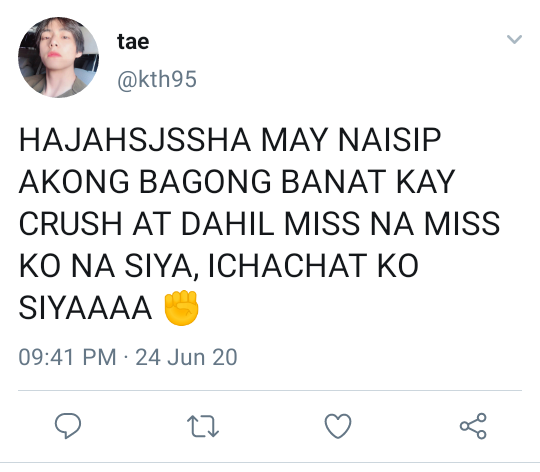This screenshot has width=540, height=472.
Task: Click the 09:41 PM timestamp
Action: click(x=67, y=357)
